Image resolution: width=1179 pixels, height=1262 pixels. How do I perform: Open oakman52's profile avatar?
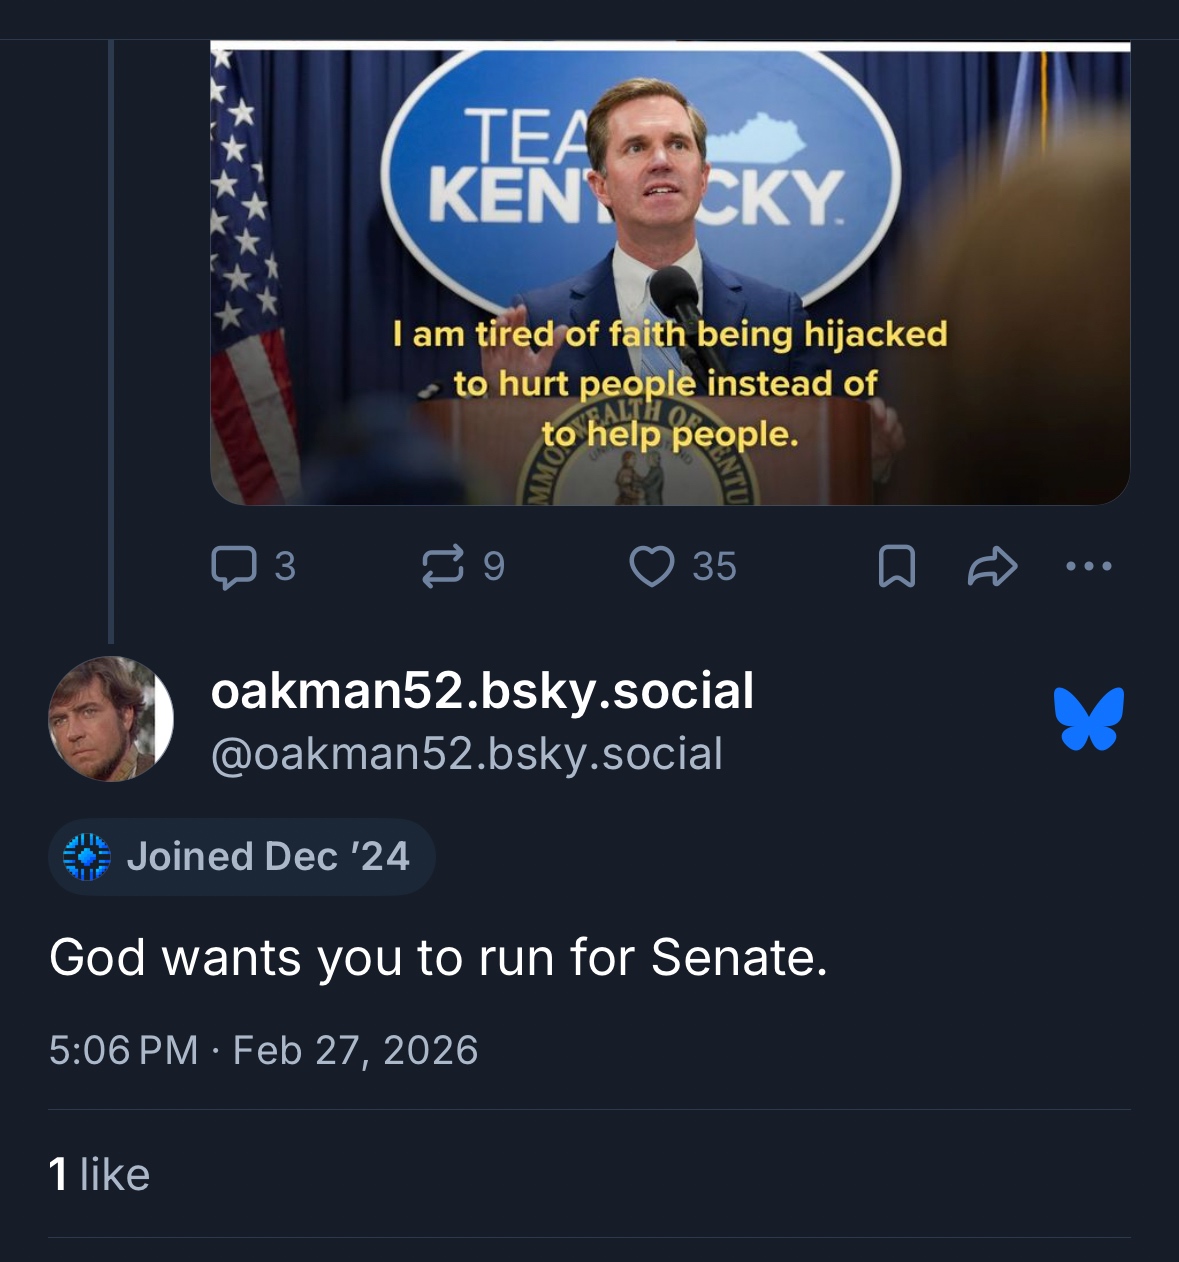[110, 719]
